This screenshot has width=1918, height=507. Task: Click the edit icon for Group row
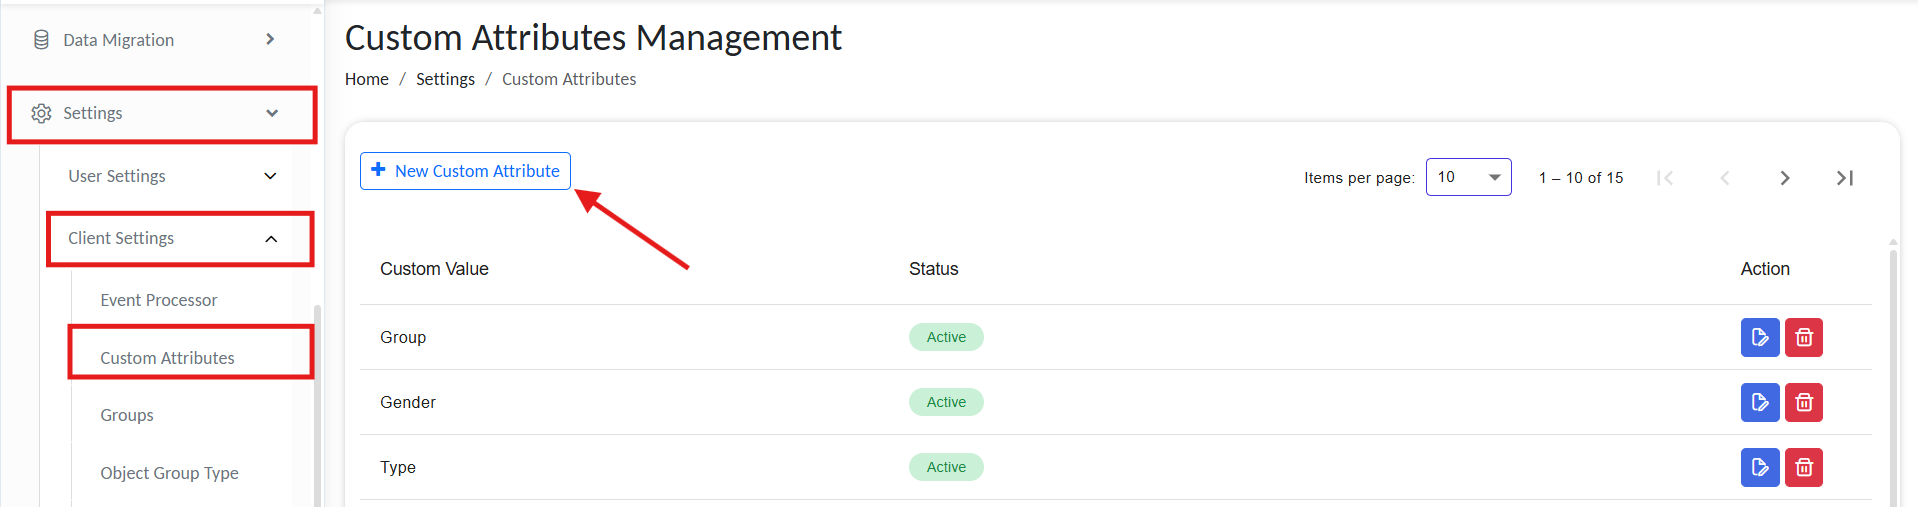click(1759, 338)
